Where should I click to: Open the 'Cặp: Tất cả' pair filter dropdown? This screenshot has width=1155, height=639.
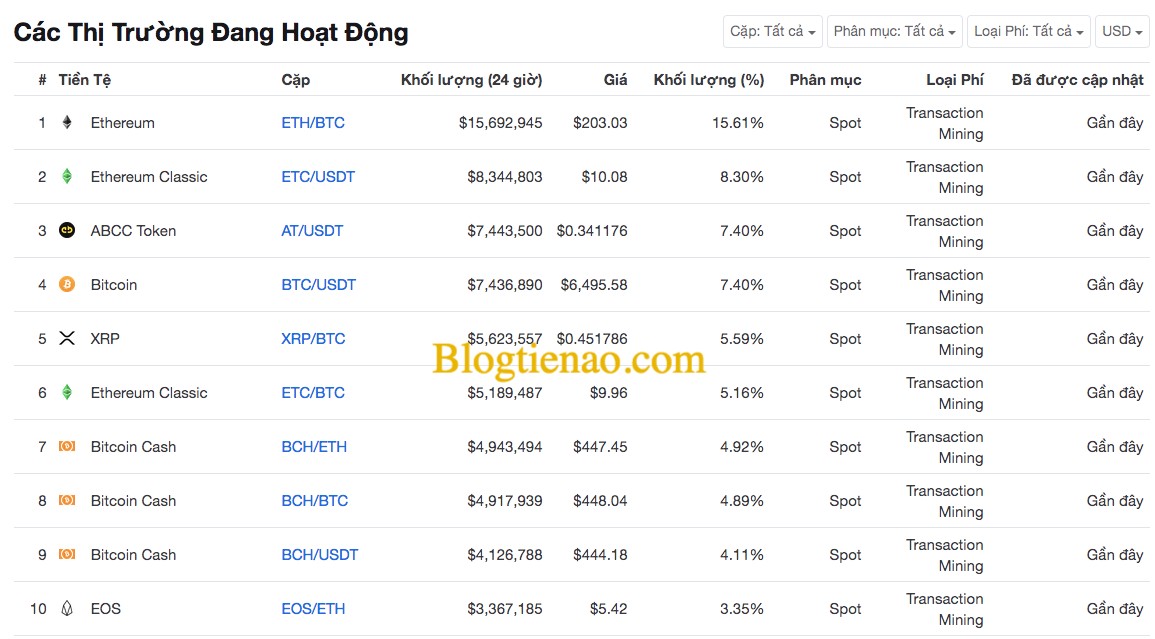(773, 32)
